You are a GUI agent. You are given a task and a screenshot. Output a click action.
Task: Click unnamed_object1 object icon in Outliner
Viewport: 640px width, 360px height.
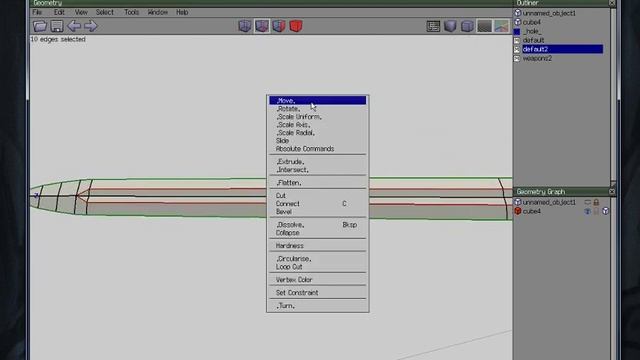point(518,13)
